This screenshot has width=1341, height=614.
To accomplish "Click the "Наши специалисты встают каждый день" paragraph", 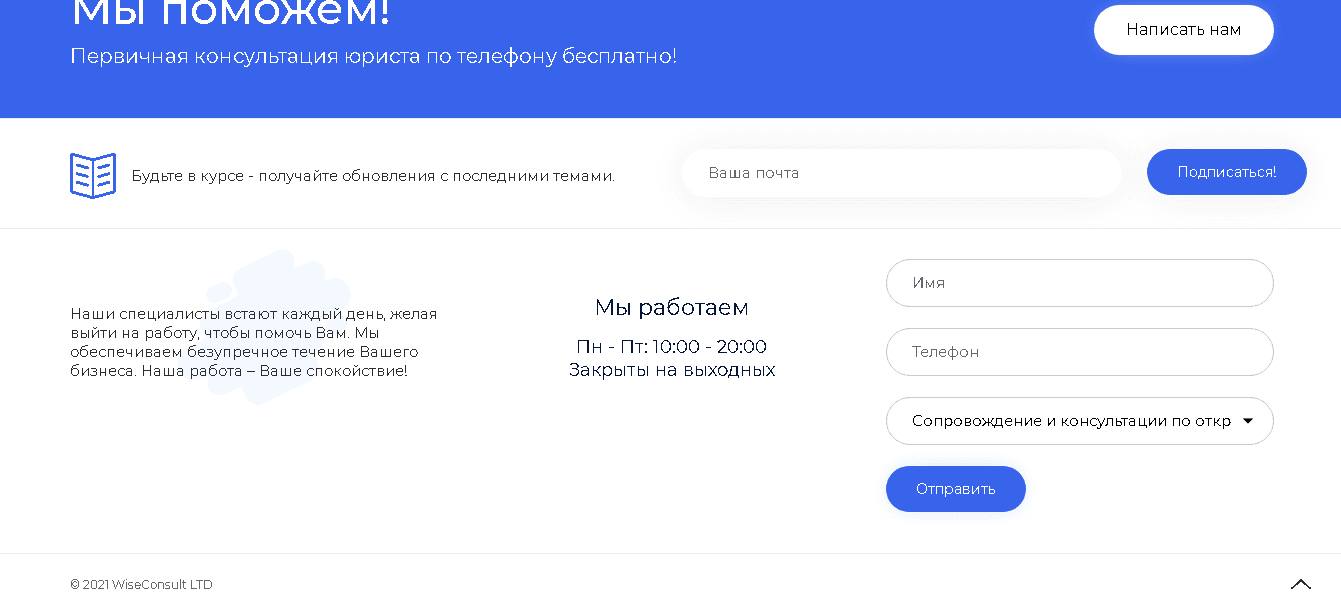I will pos(254,342).
